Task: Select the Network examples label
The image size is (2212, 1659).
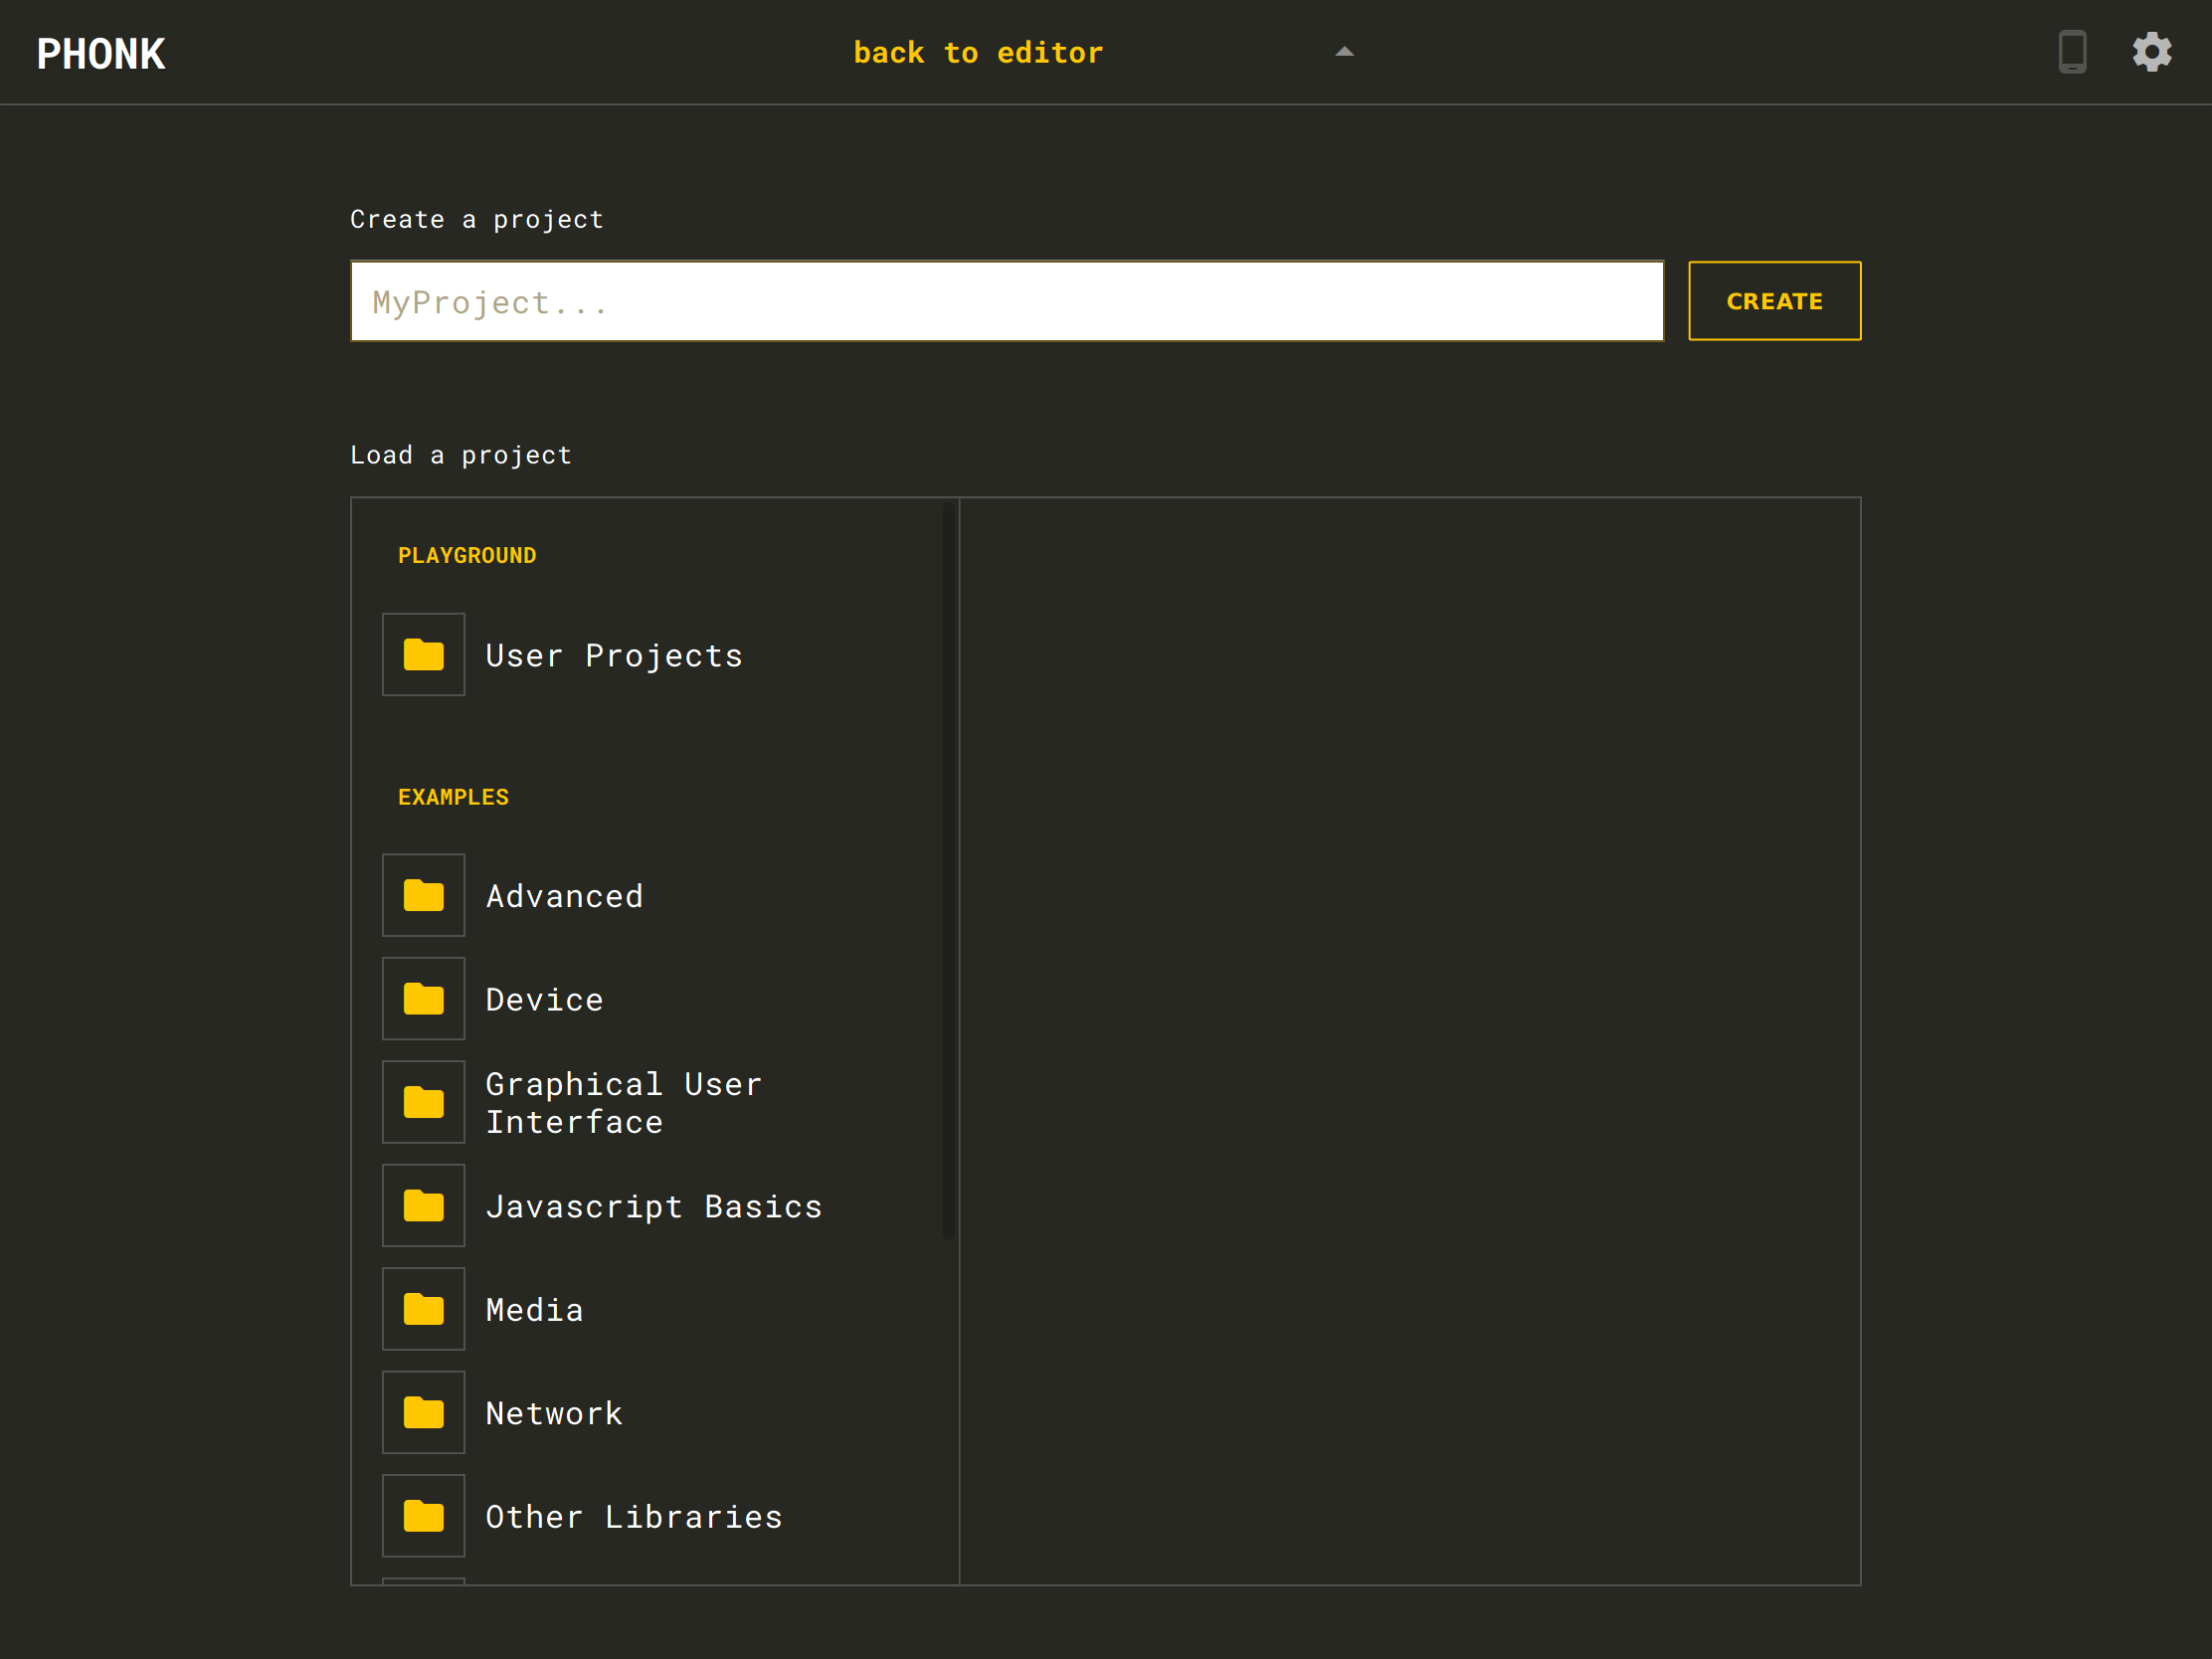Action: click(x=554, y=1414)
